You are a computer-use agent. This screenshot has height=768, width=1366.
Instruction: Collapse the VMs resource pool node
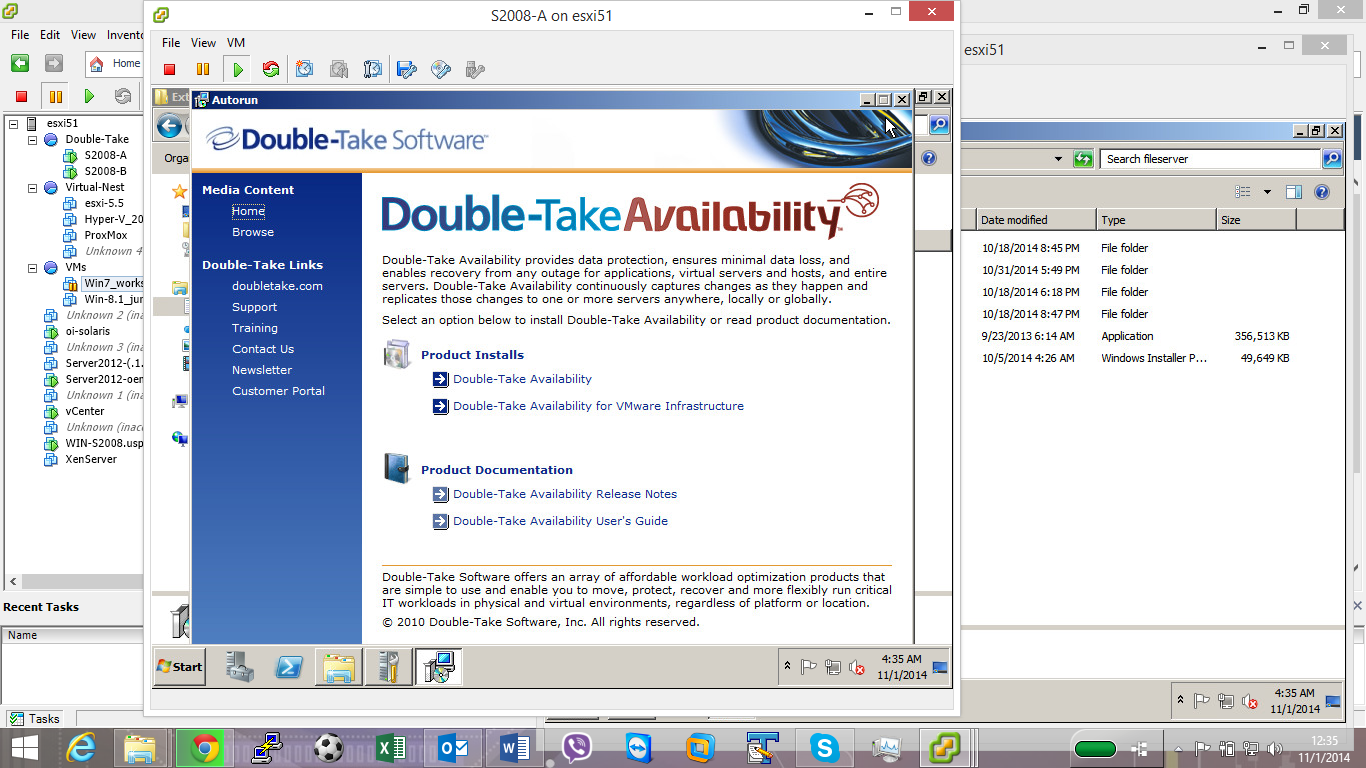coord(32,267)
